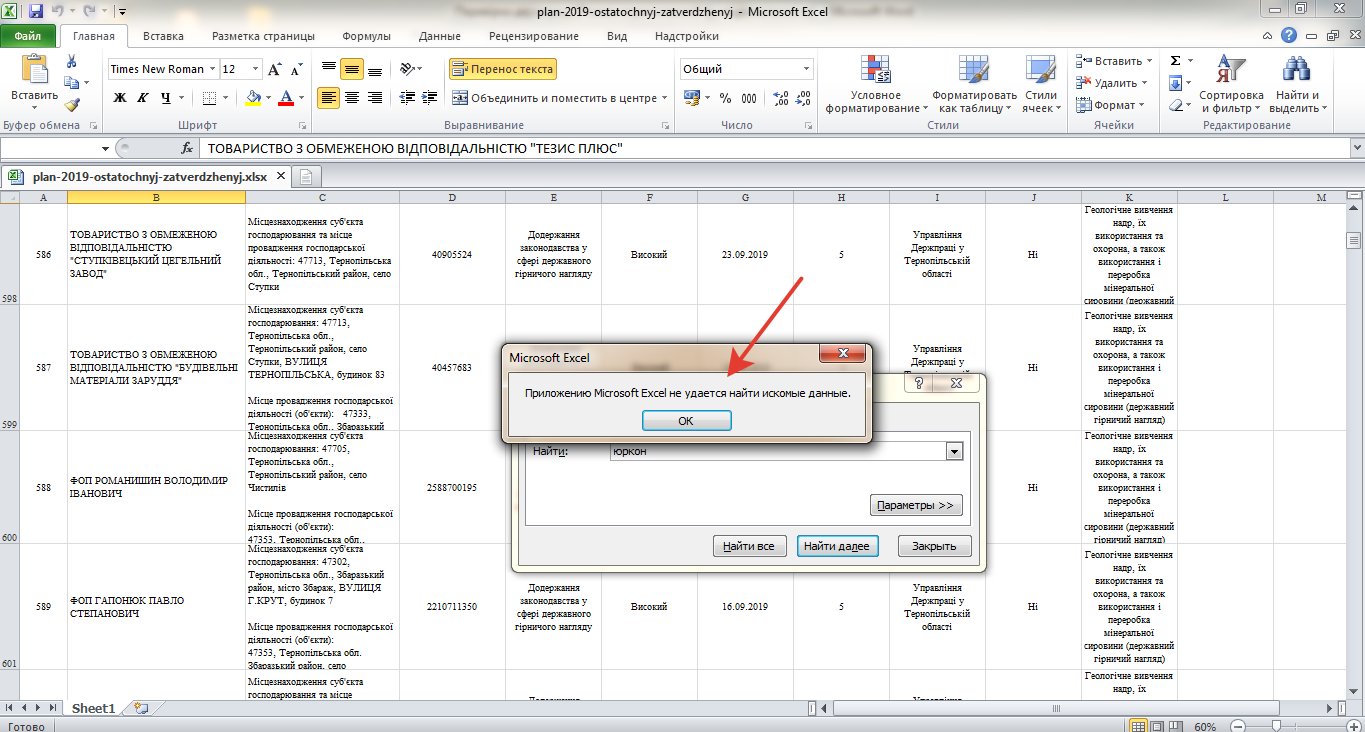Select the Sheet1 worksheet tab
This screenshot has width=1365, height=732.
click(93, 708)
